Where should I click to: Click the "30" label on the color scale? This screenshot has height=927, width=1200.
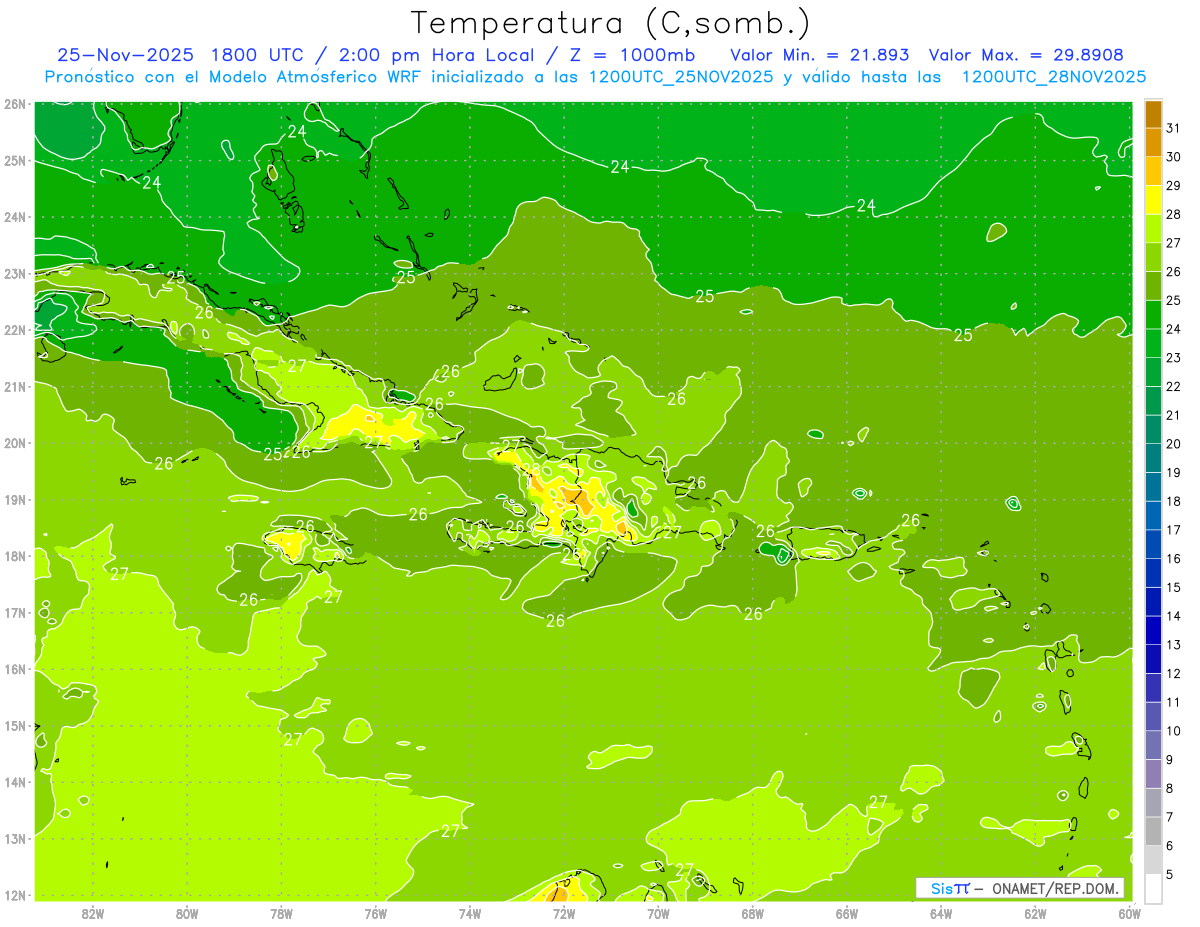tap(1173, 157)
